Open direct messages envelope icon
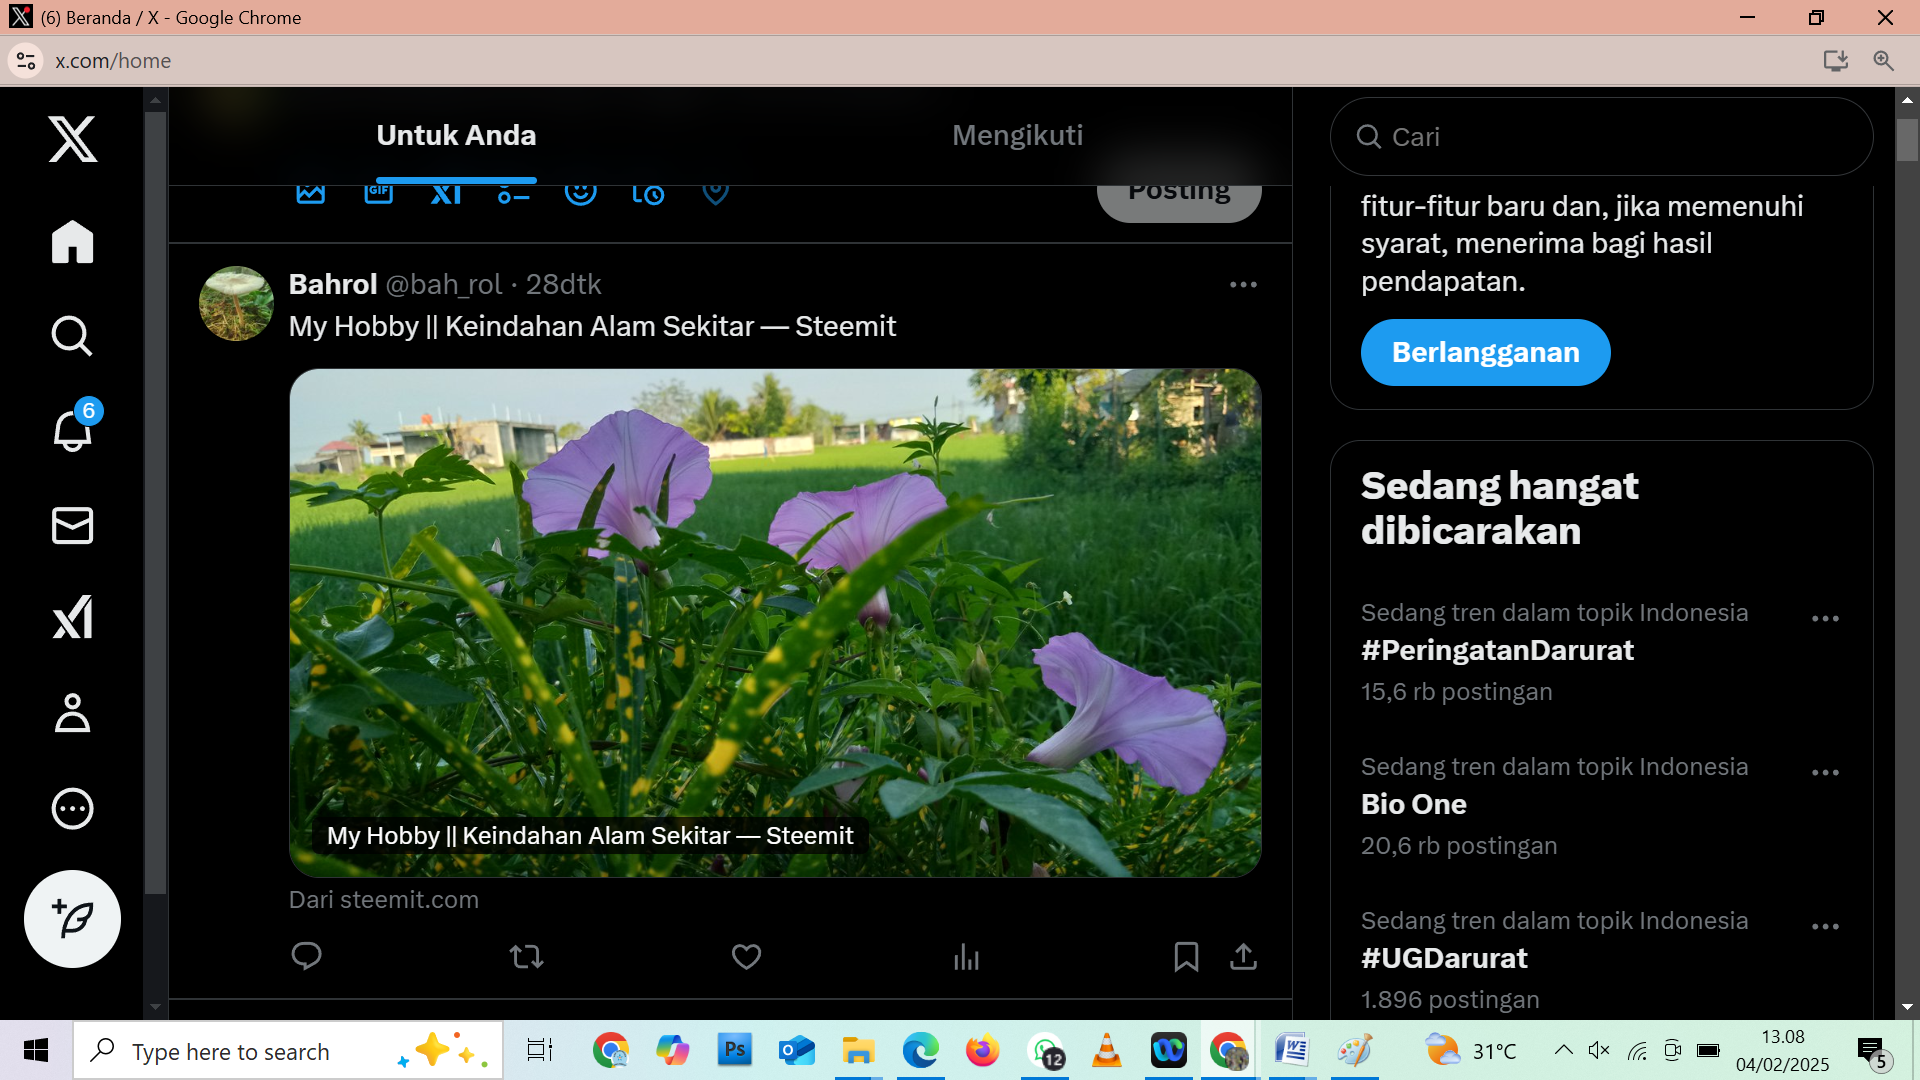Screen dimensions: 1920x1080 tap(72, 525)
